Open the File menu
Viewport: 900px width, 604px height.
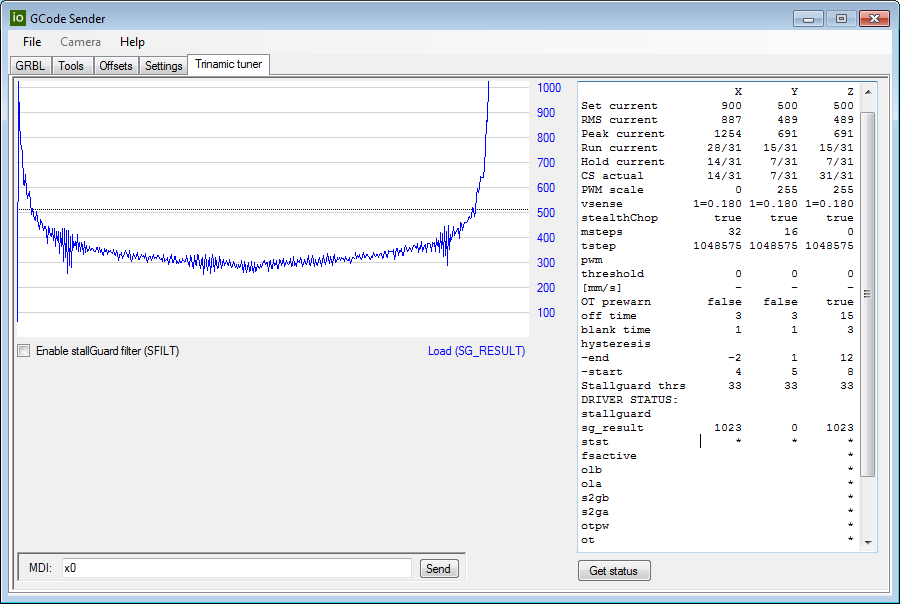click(32, 42)
